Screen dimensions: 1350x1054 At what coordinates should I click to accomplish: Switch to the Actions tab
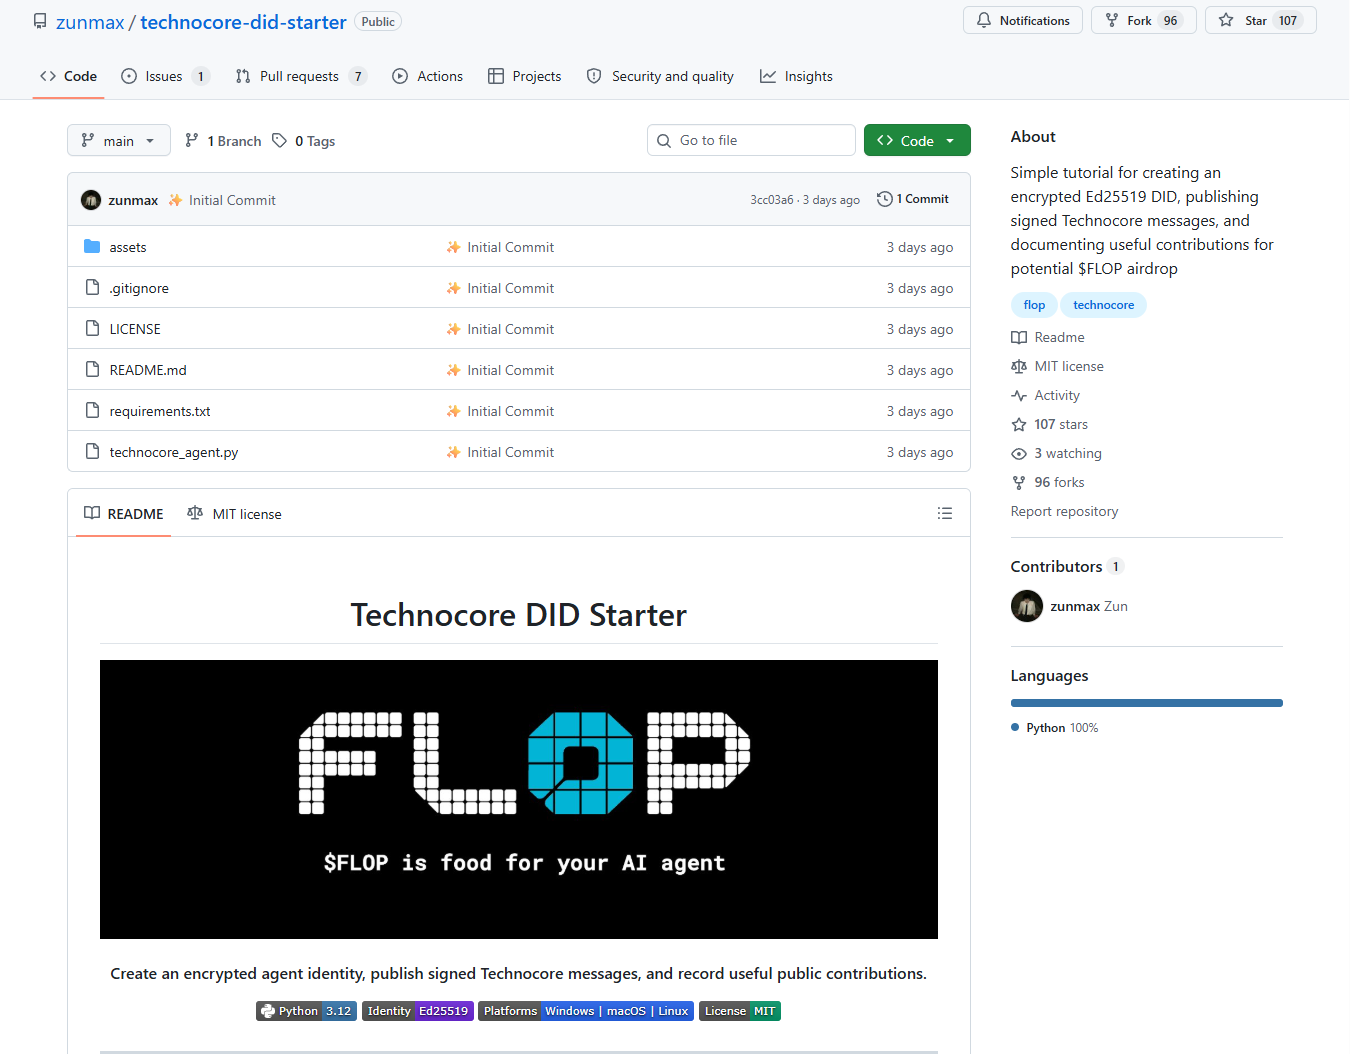point(428,76)
